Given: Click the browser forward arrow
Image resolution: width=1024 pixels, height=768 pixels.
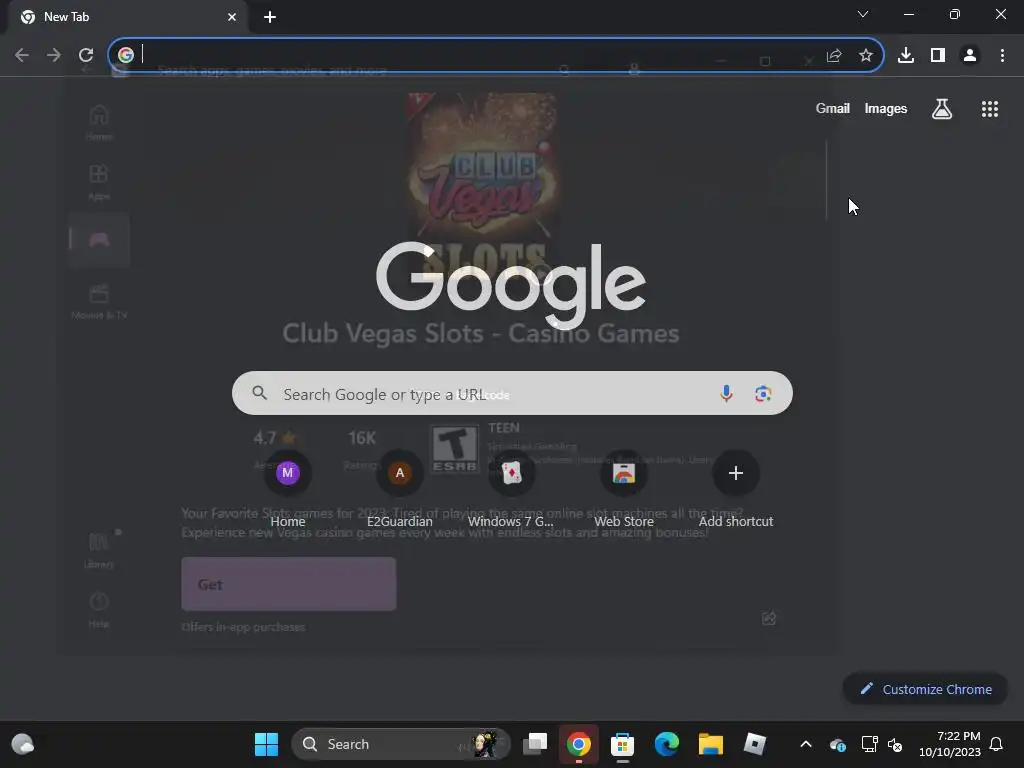Looking at the screenshot, I should 54,56.
